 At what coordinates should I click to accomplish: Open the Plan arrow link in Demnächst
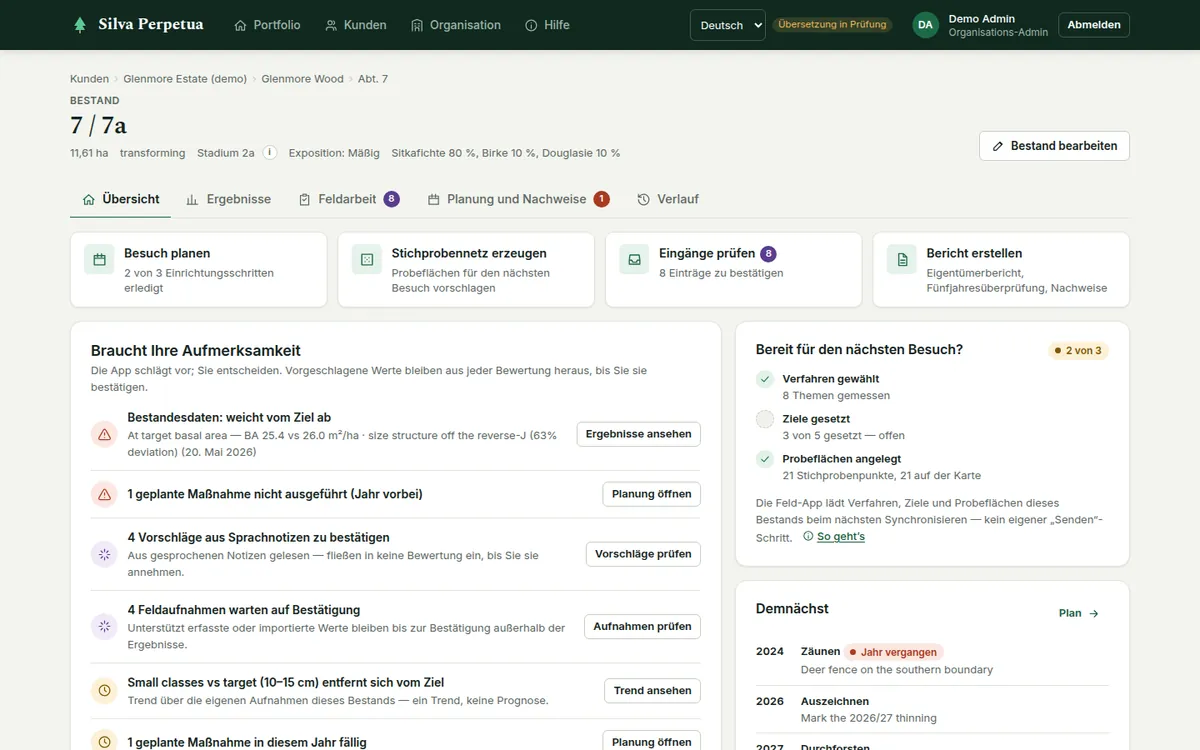coord(1079,613)
